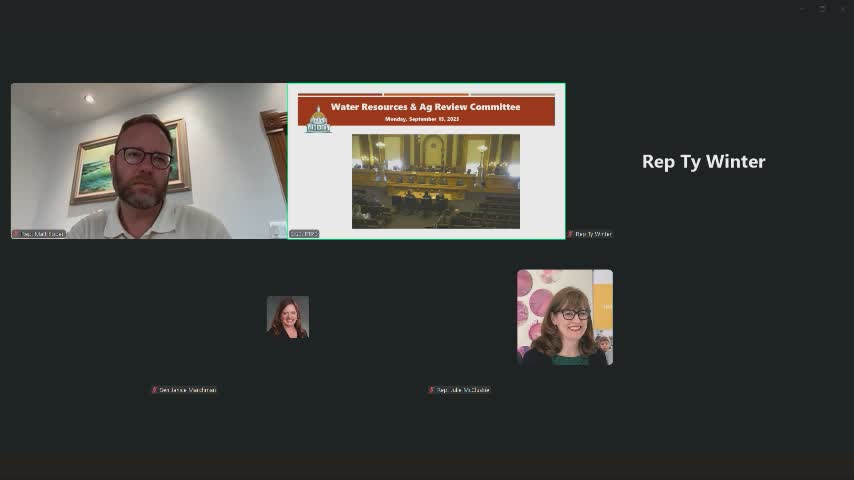Image resolution: width=854 pixels, height=480 pixels.
Task: Select the Water Resources & Ag Review Committee slide tile
Action: click(x=426, y=161)
